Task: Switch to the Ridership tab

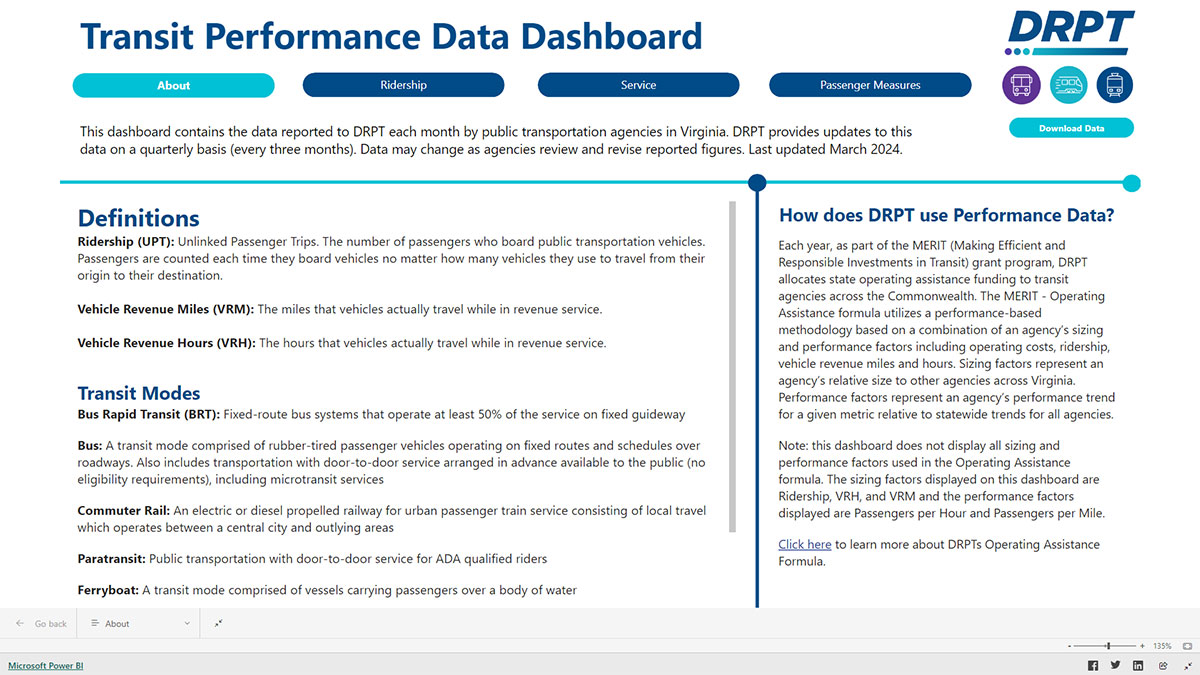Action: pos(403,85)
